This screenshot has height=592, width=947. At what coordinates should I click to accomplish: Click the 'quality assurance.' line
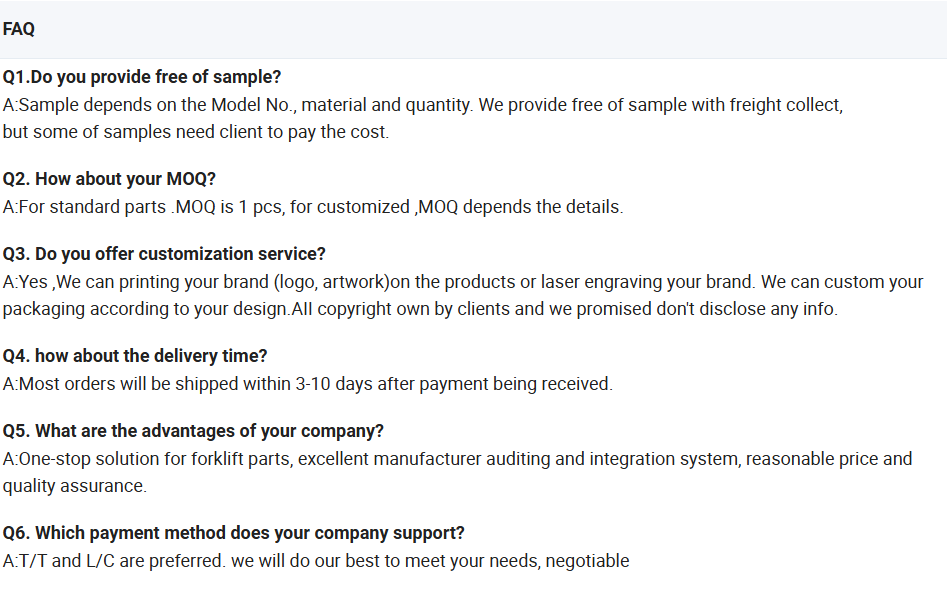(74, 486)
